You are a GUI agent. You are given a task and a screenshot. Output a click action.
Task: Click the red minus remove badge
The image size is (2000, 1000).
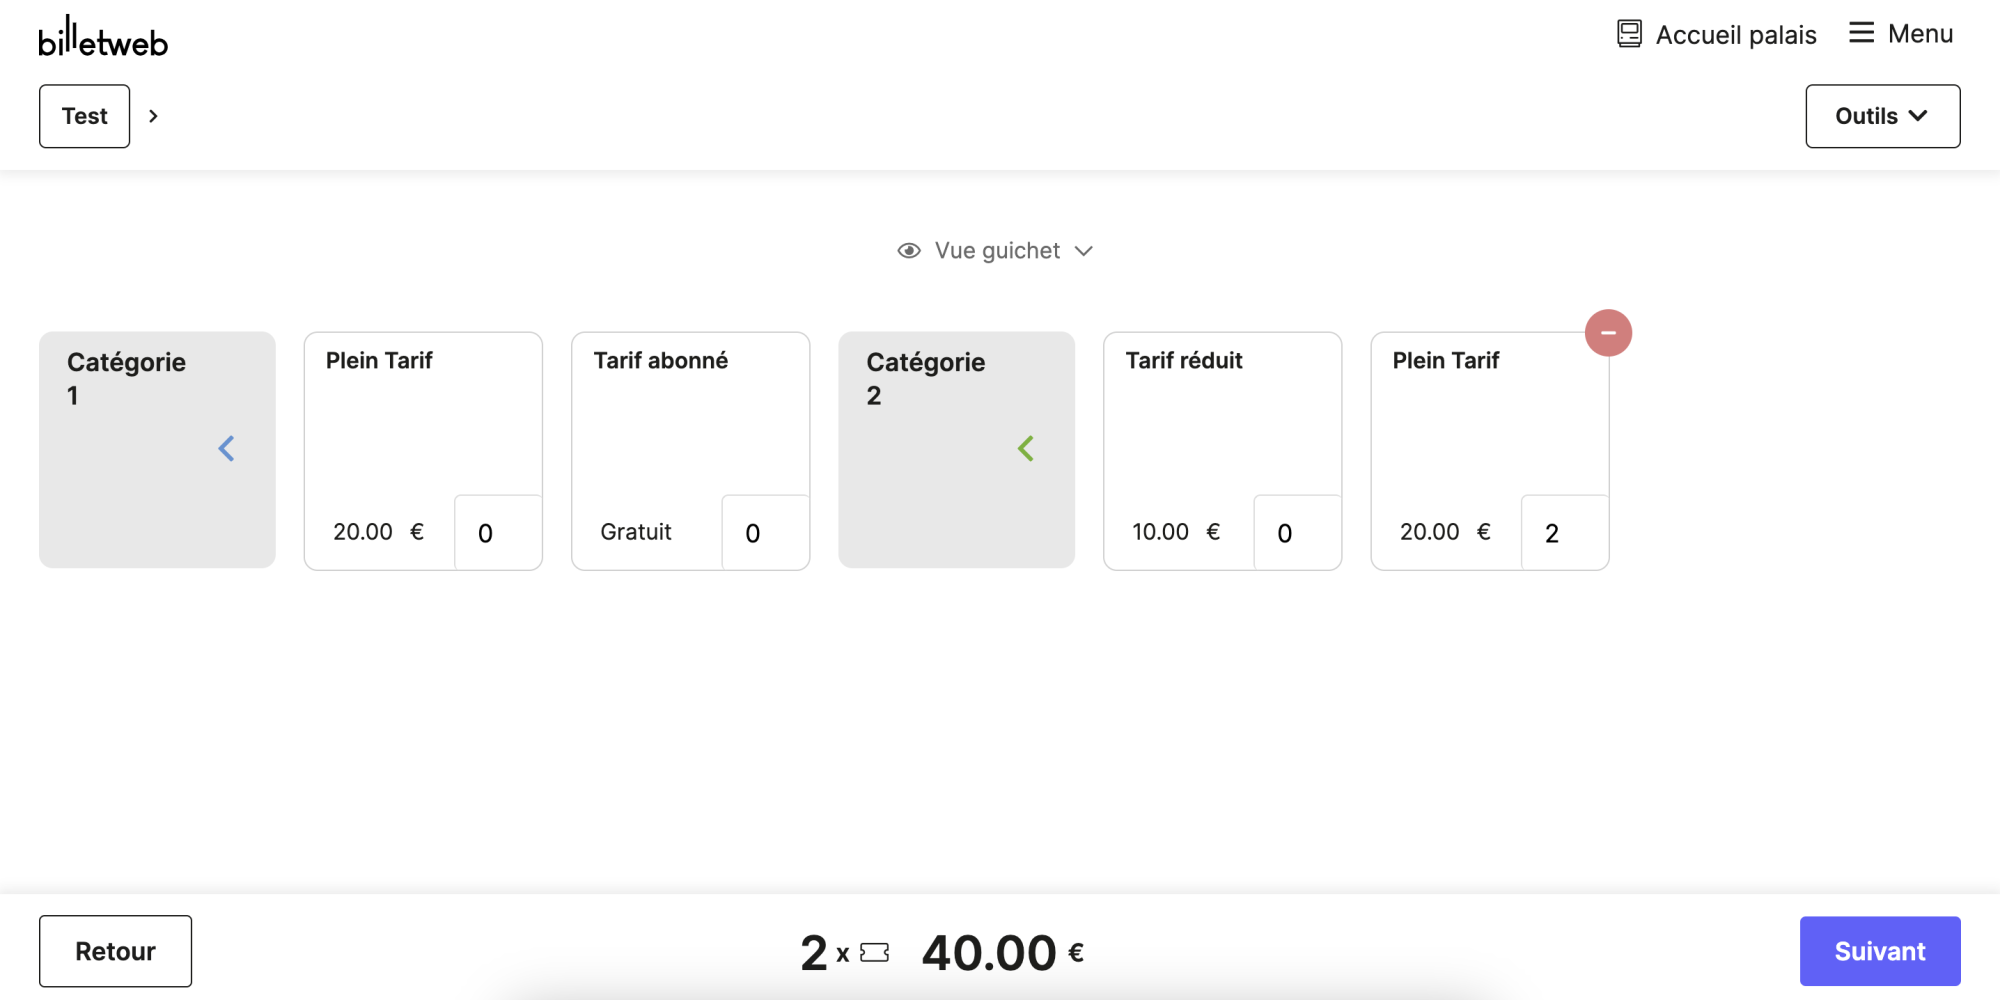coord(1608,333)
